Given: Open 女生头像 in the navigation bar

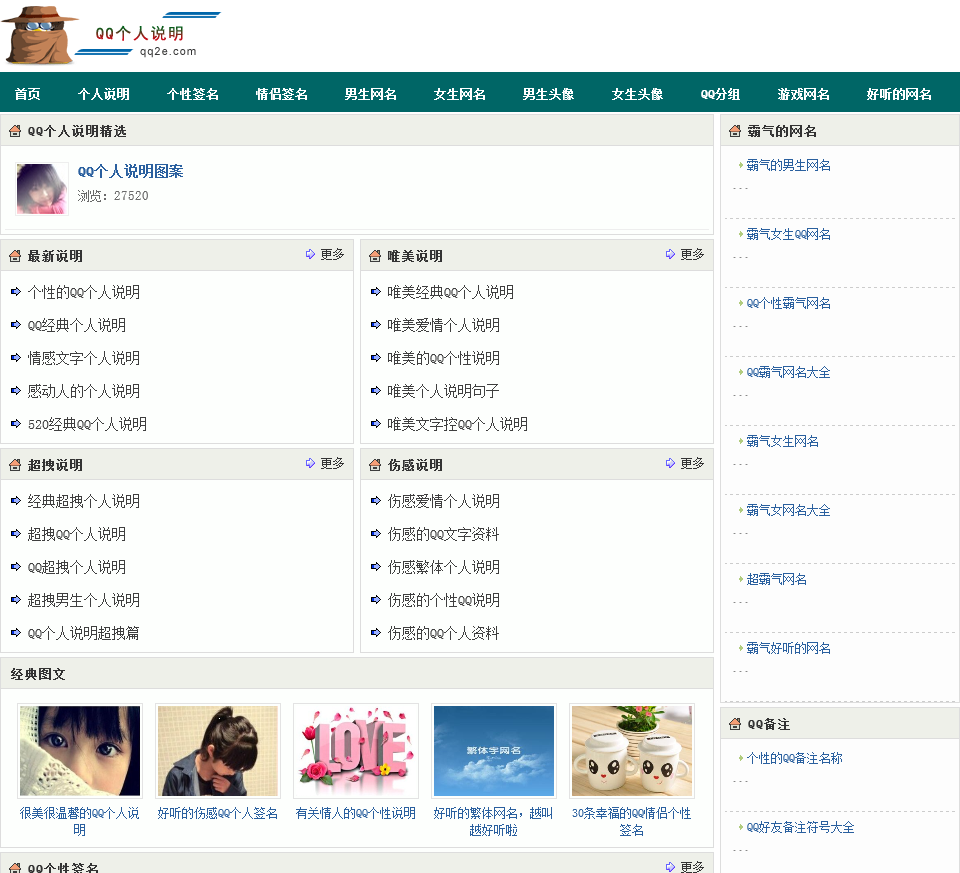Looking at the screenshot, I should point(637,94).
